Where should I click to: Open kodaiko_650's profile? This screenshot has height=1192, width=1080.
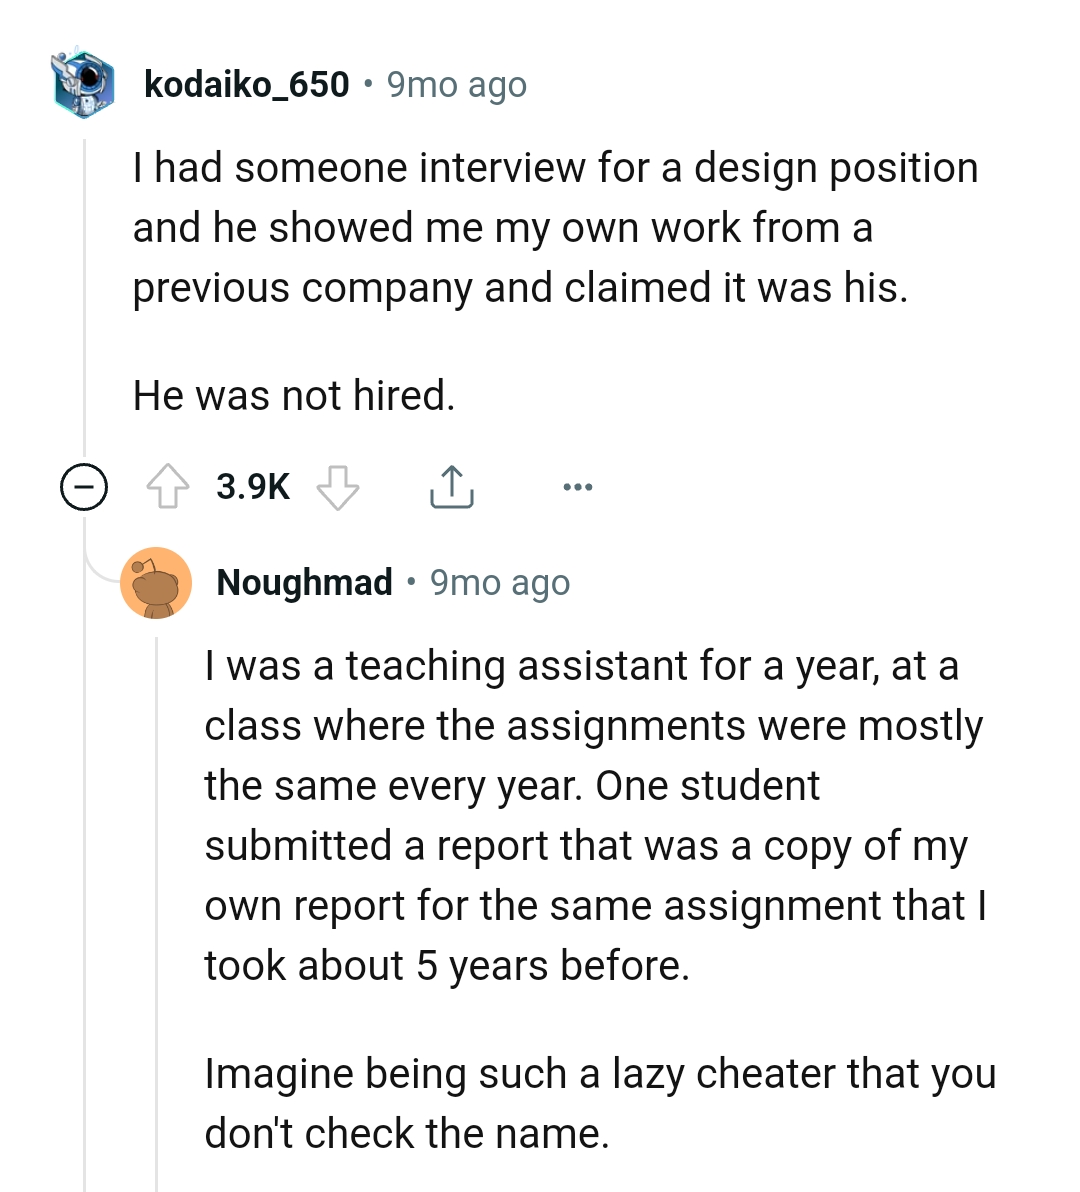(247, 85)
